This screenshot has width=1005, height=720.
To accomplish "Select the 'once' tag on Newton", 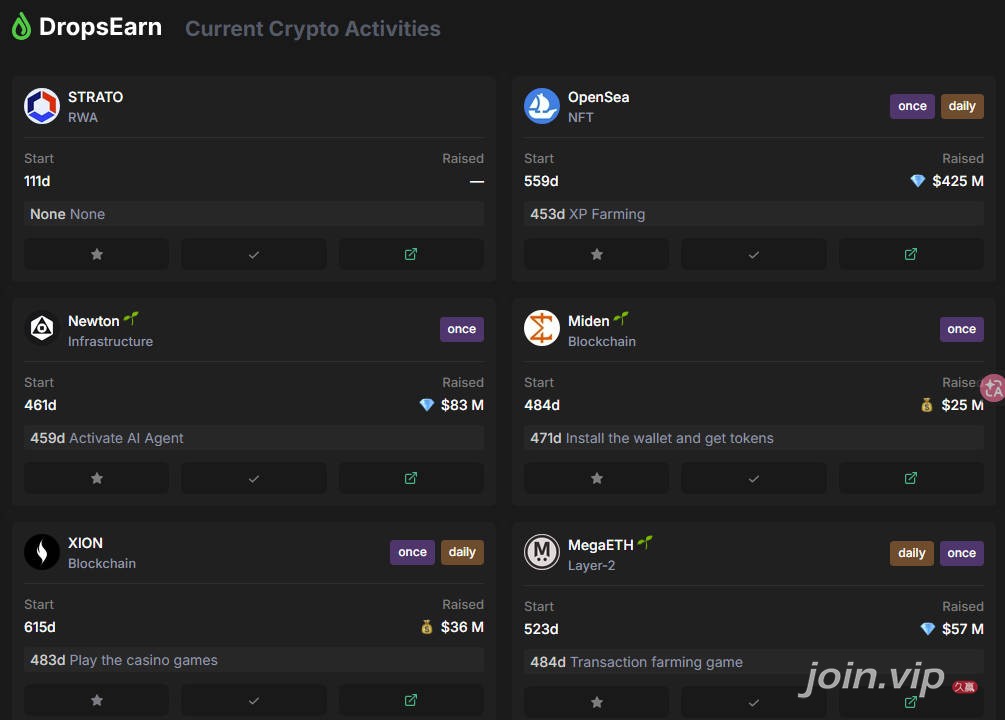I will coord(461,329).
